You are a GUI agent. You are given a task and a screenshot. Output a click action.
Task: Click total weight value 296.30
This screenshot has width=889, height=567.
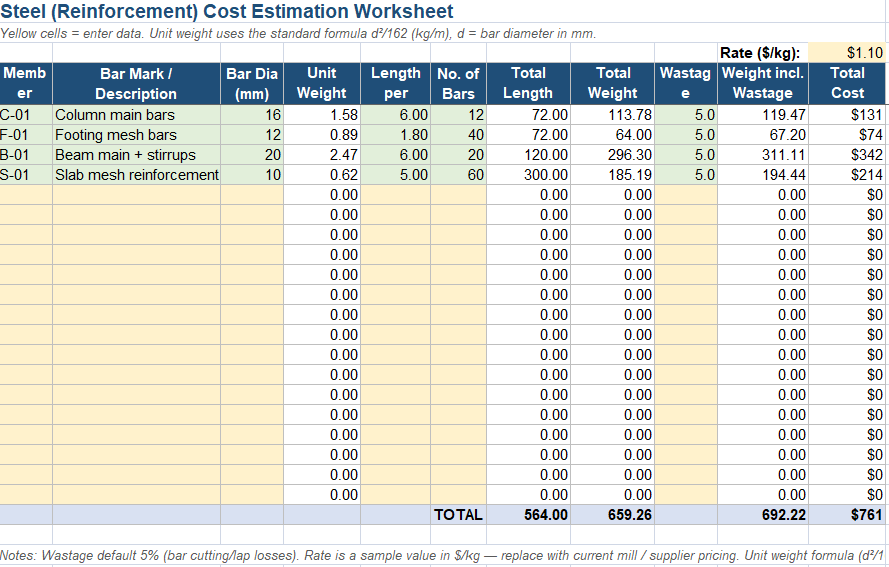612,155
